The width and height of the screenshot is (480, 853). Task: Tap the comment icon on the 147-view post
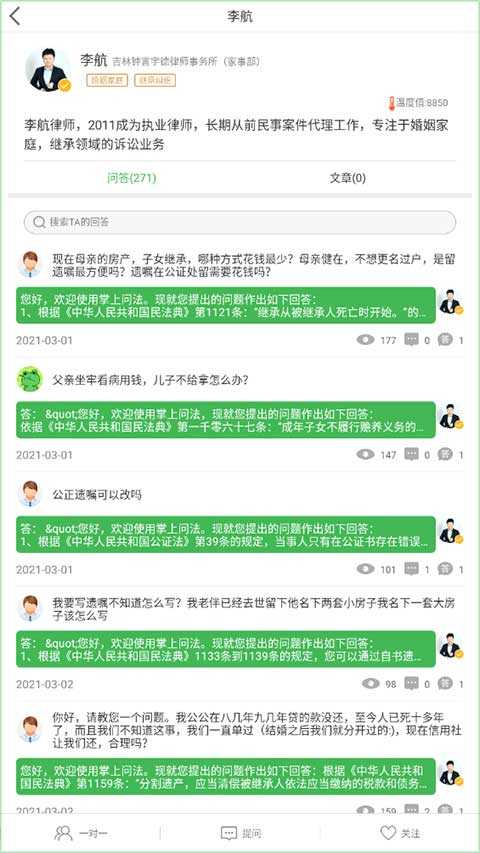coord(412,454)
